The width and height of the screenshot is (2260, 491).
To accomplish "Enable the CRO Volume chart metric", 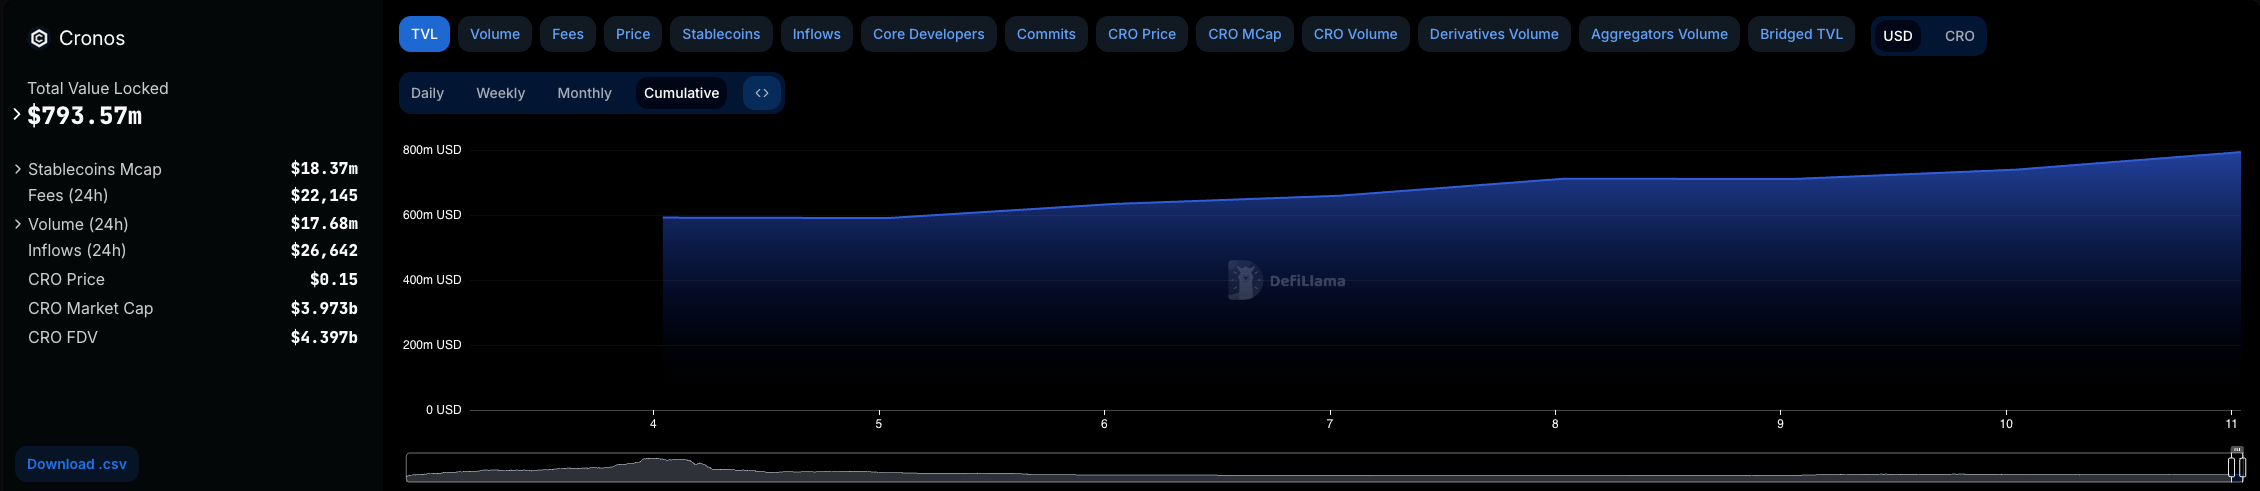I will point(1356,34).
